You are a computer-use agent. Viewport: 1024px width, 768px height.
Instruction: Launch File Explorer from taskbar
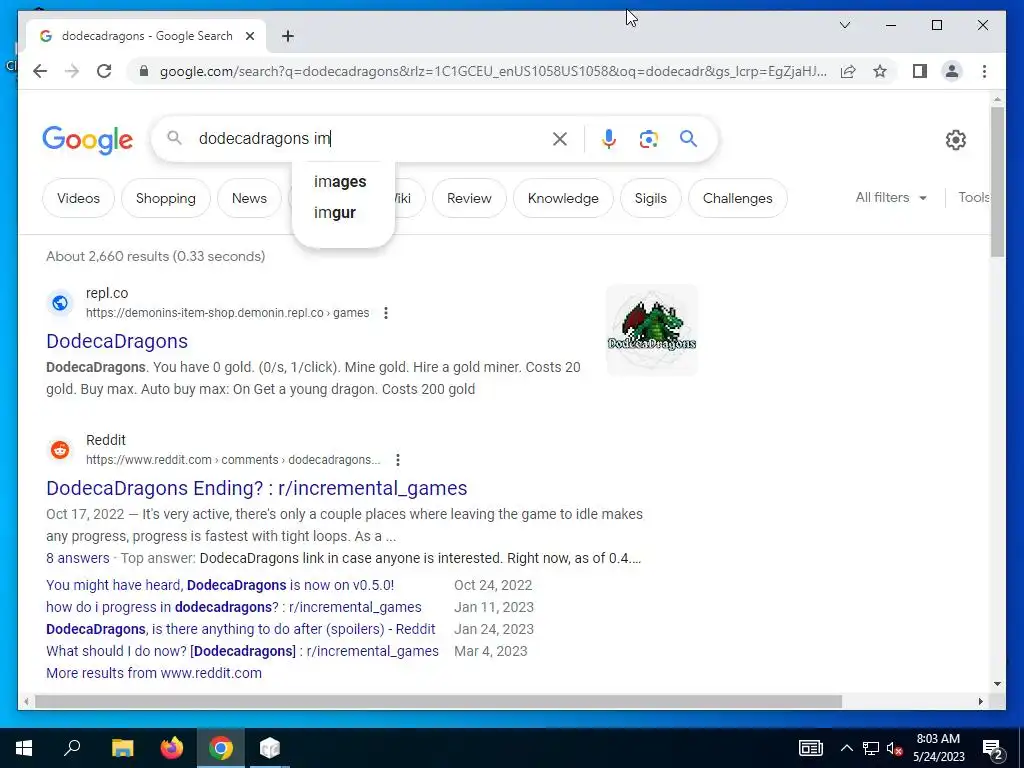click(x=122, y=748)
